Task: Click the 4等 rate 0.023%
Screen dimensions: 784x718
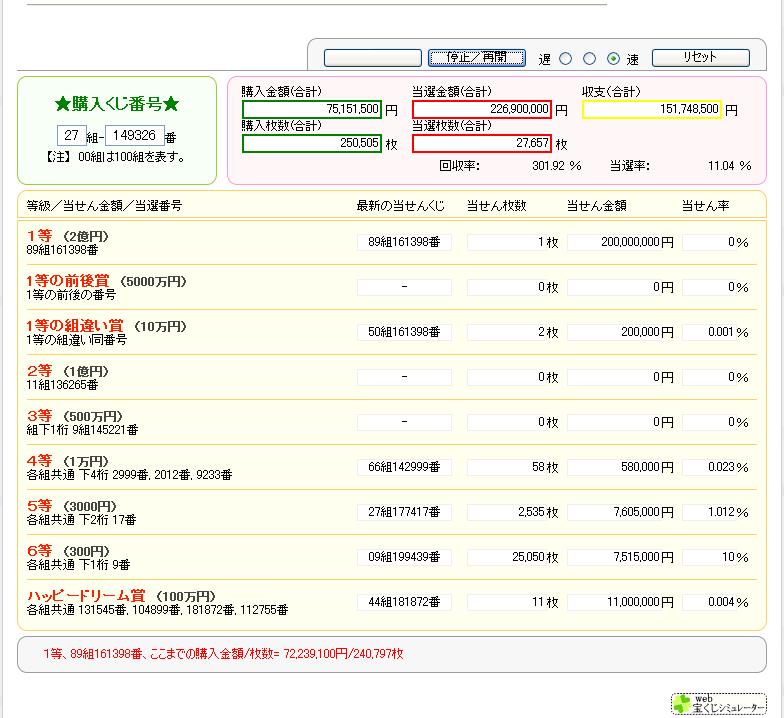Action: [x=716, y=467]
